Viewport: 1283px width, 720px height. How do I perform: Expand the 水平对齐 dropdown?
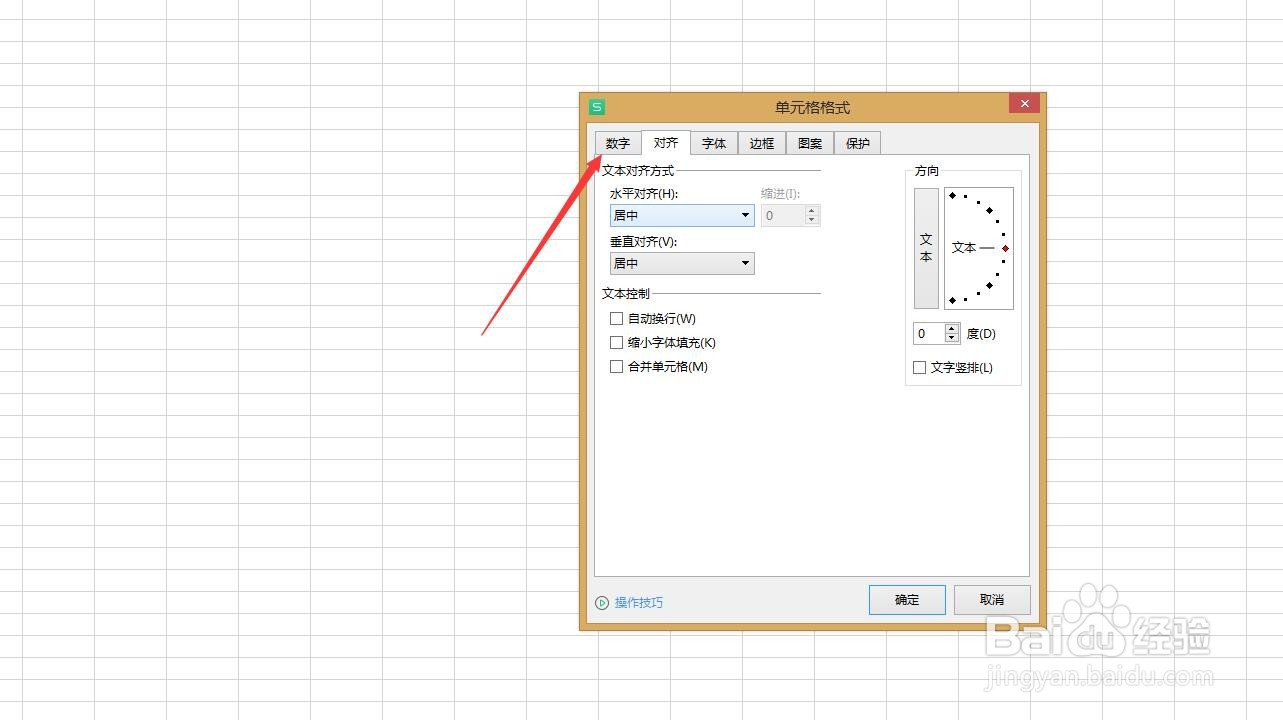[x=682, y=215]
